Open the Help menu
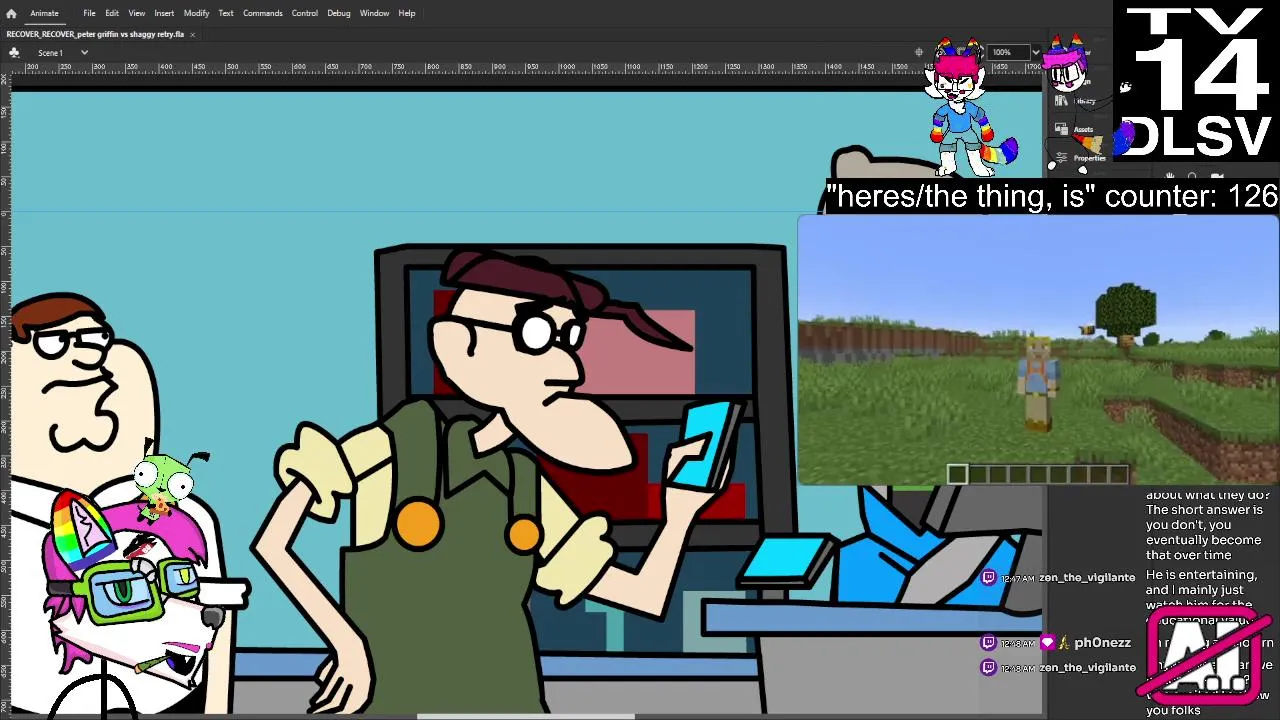 [407, 13]
